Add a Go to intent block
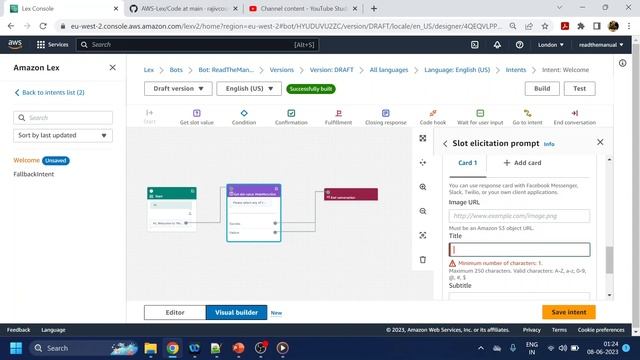The width and height of the screenshot is (640, 360). (x=527, y=117)
